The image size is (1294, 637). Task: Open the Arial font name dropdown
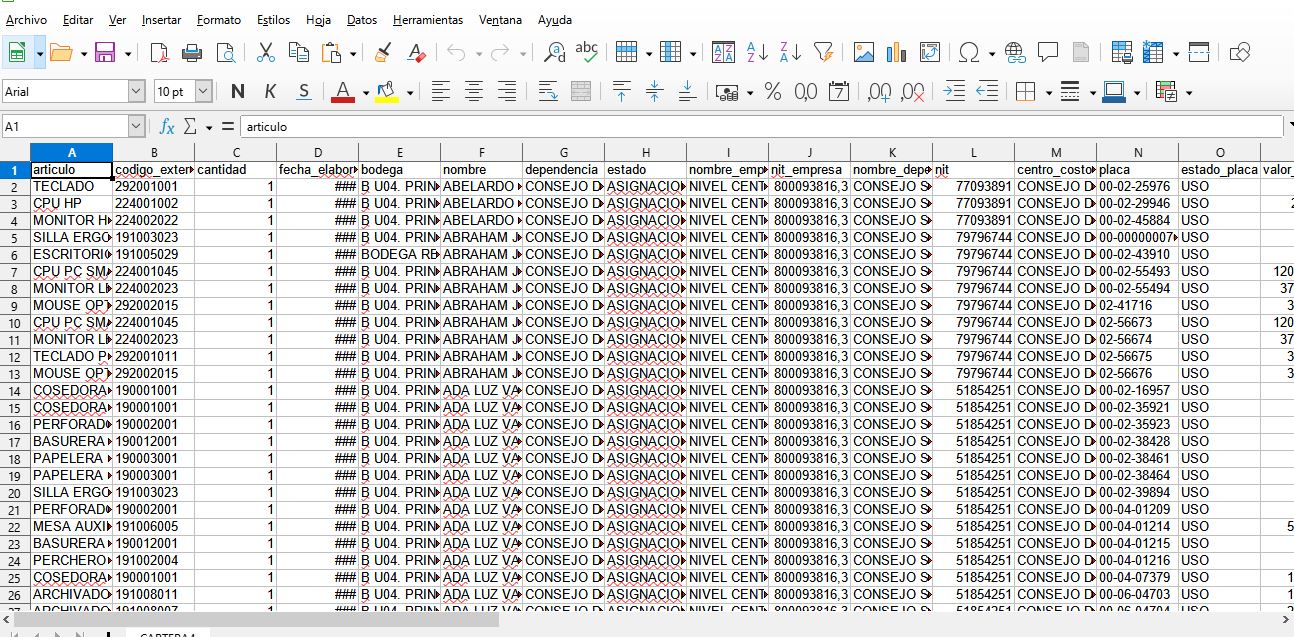(x=136, y=92)
